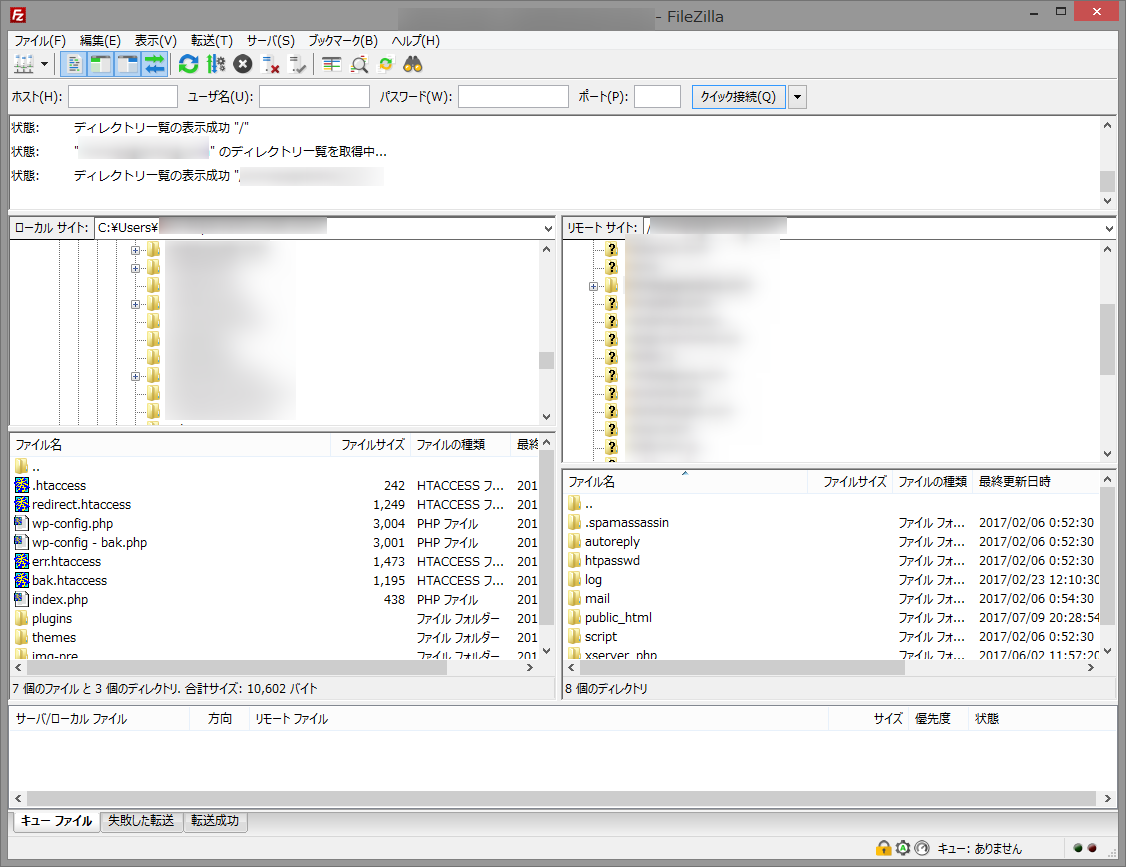
Task: Open 表示(V) menu
Action: point(156,40)
